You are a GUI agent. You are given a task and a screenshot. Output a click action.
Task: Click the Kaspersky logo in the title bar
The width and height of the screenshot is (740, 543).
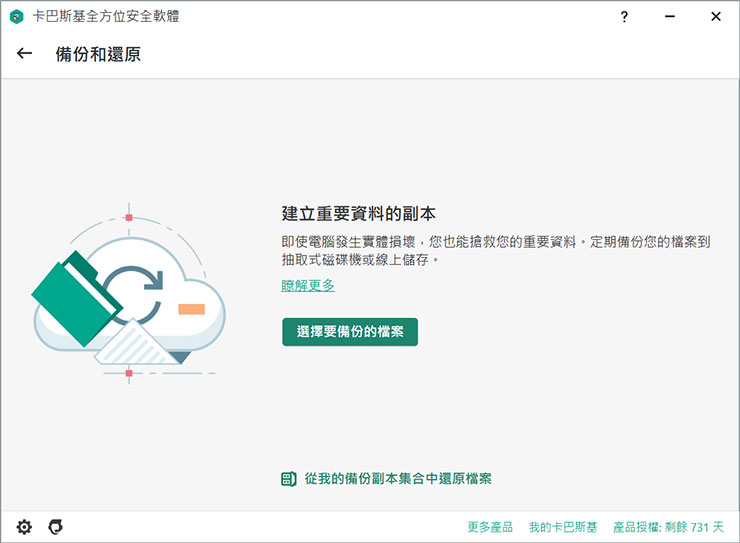point(17,17)
